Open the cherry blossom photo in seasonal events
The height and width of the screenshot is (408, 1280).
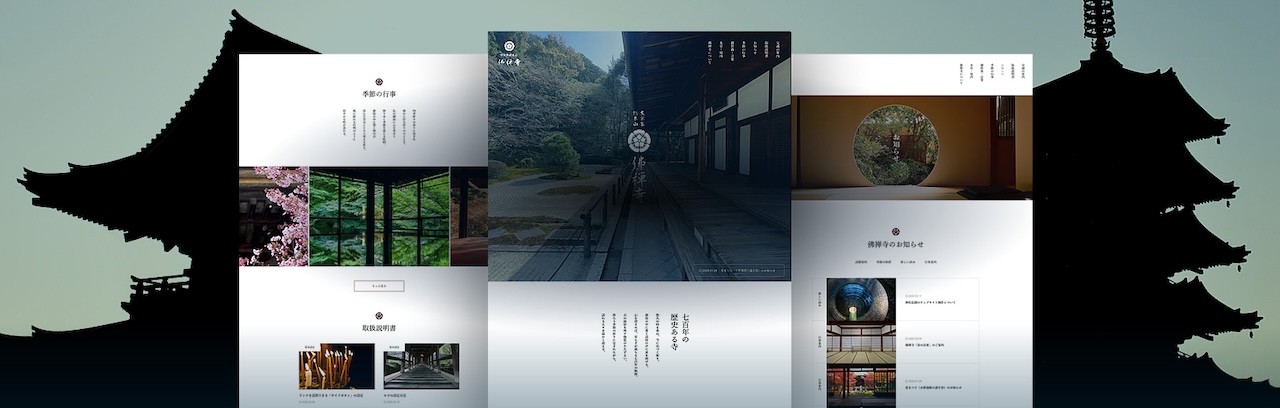coord(273,216)
